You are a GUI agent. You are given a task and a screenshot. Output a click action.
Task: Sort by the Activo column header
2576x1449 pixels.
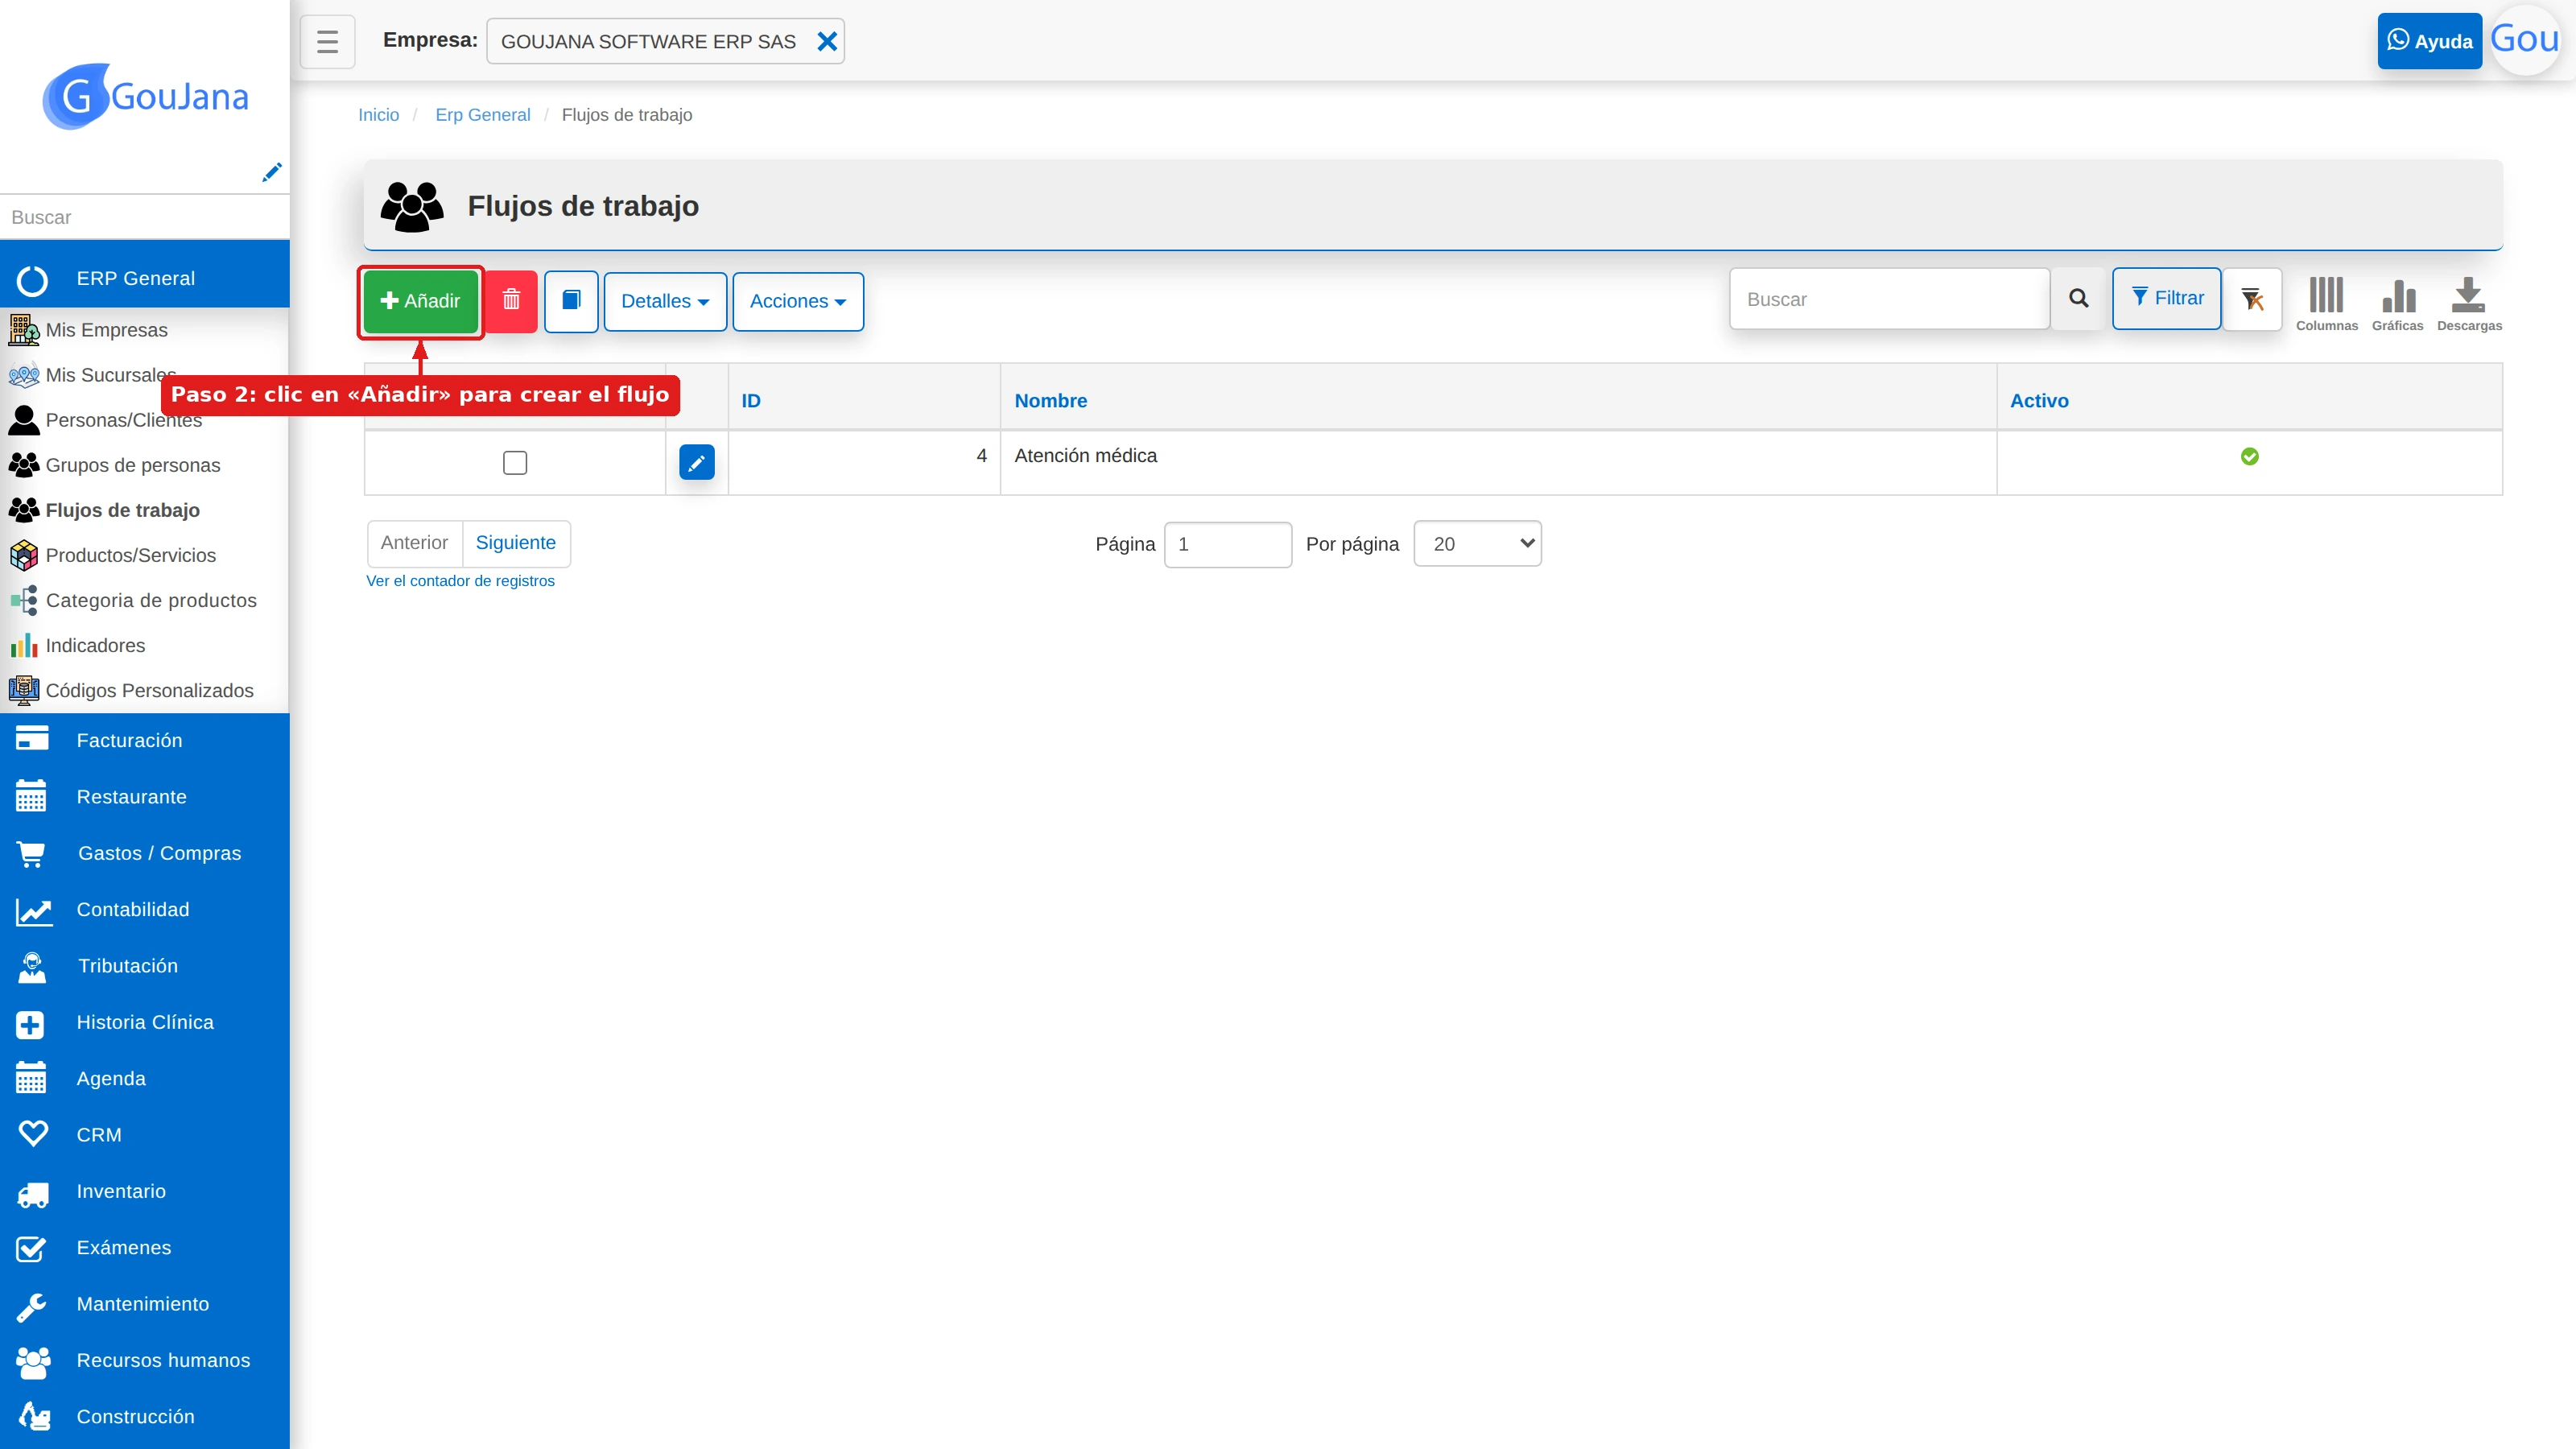2039,400
